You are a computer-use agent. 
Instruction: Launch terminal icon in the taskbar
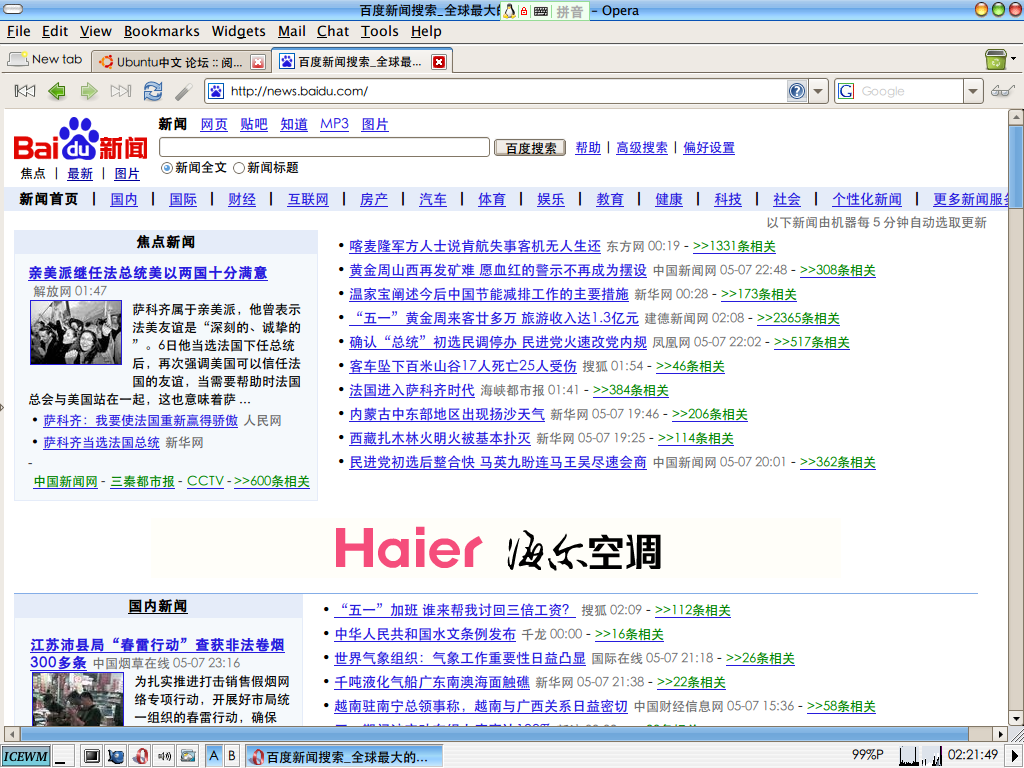(x=92, y=756)
